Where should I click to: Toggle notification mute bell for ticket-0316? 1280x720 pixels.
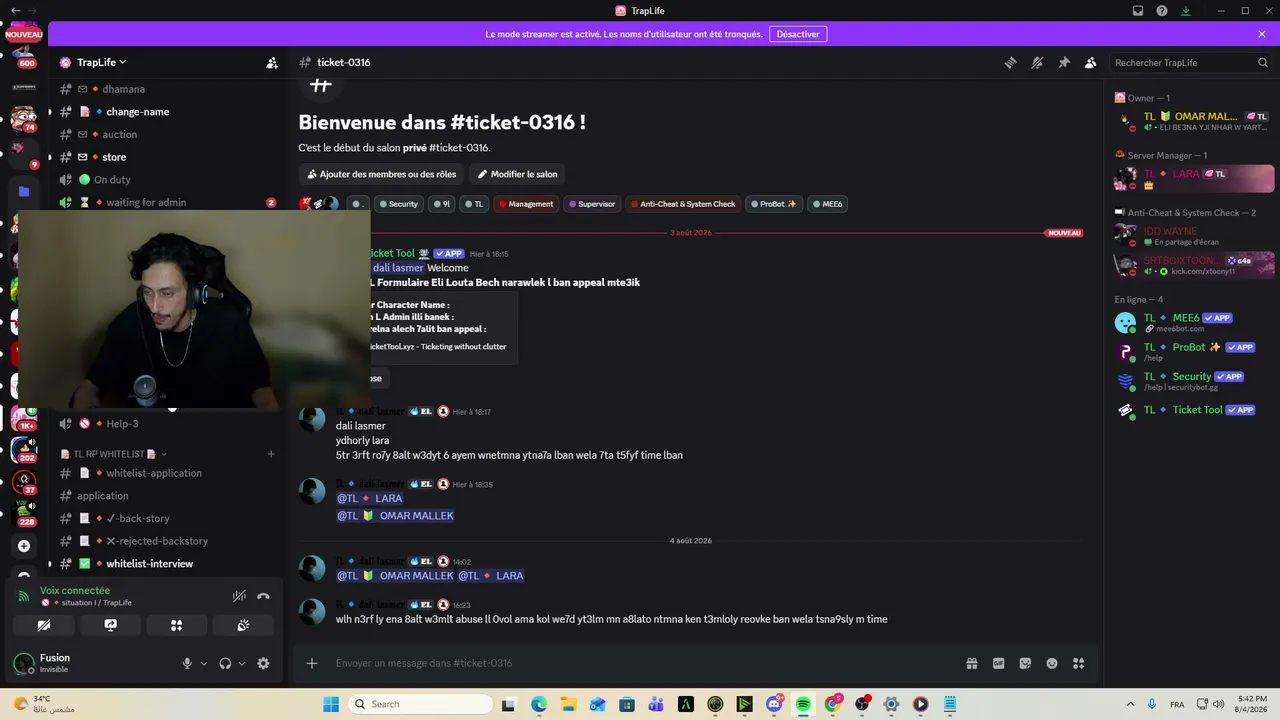(x=1037, y=62)
